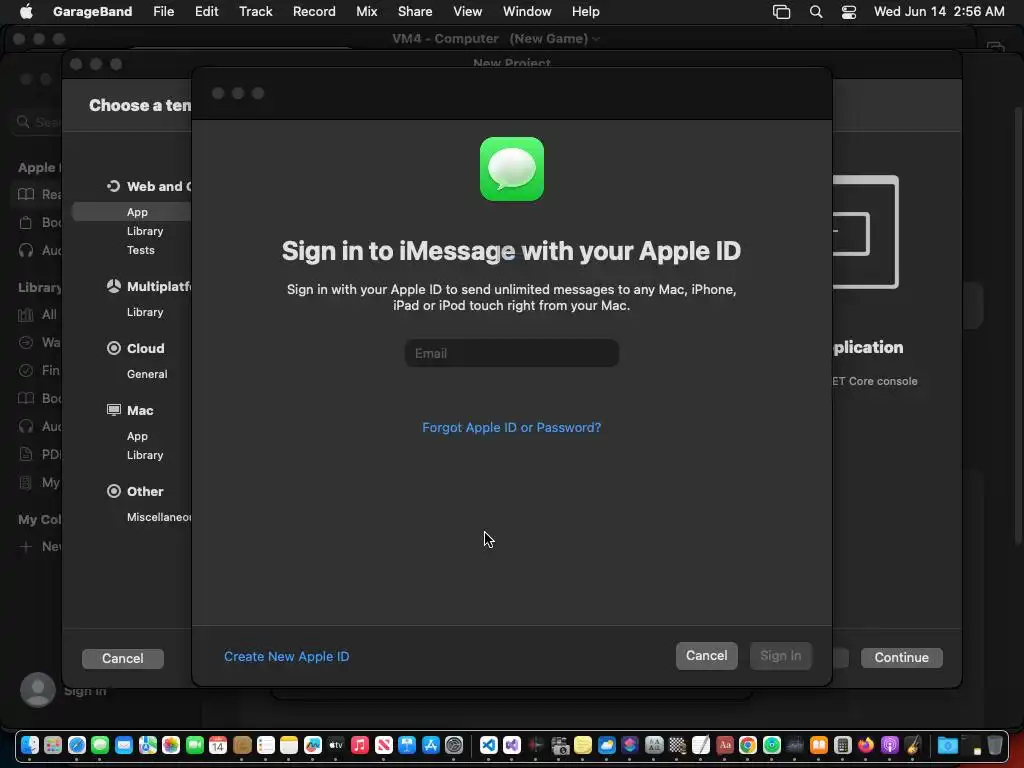Click the Messages app icon in the sign-in dialog
The height and width of the screenshot is (768, 1024).
[x=511, y=169]
